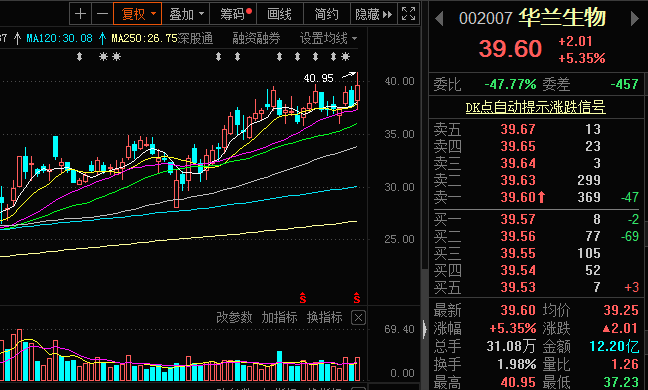Click the last red S marker
Image resolution: width=648 pixels, height=390 pixels.
(x=357, y=298)
